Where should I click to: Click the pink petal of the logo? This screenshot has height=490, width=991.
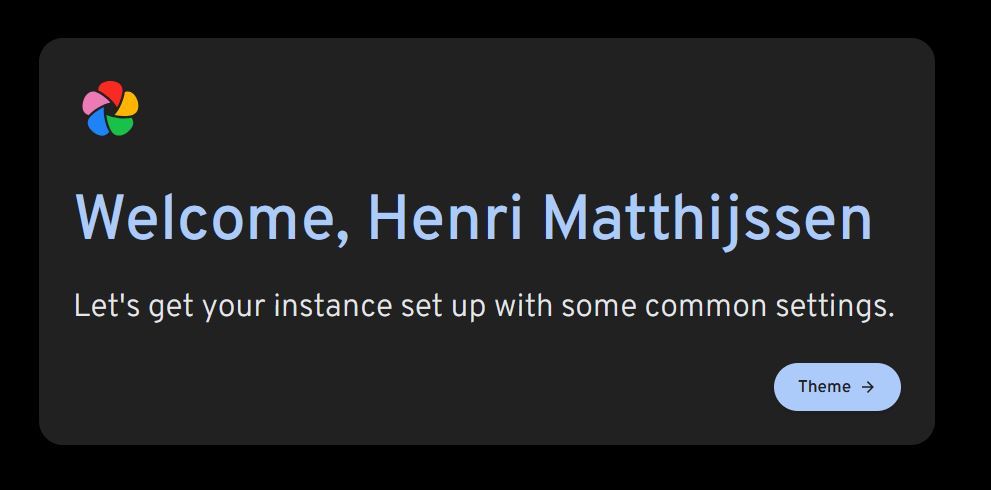93,101
